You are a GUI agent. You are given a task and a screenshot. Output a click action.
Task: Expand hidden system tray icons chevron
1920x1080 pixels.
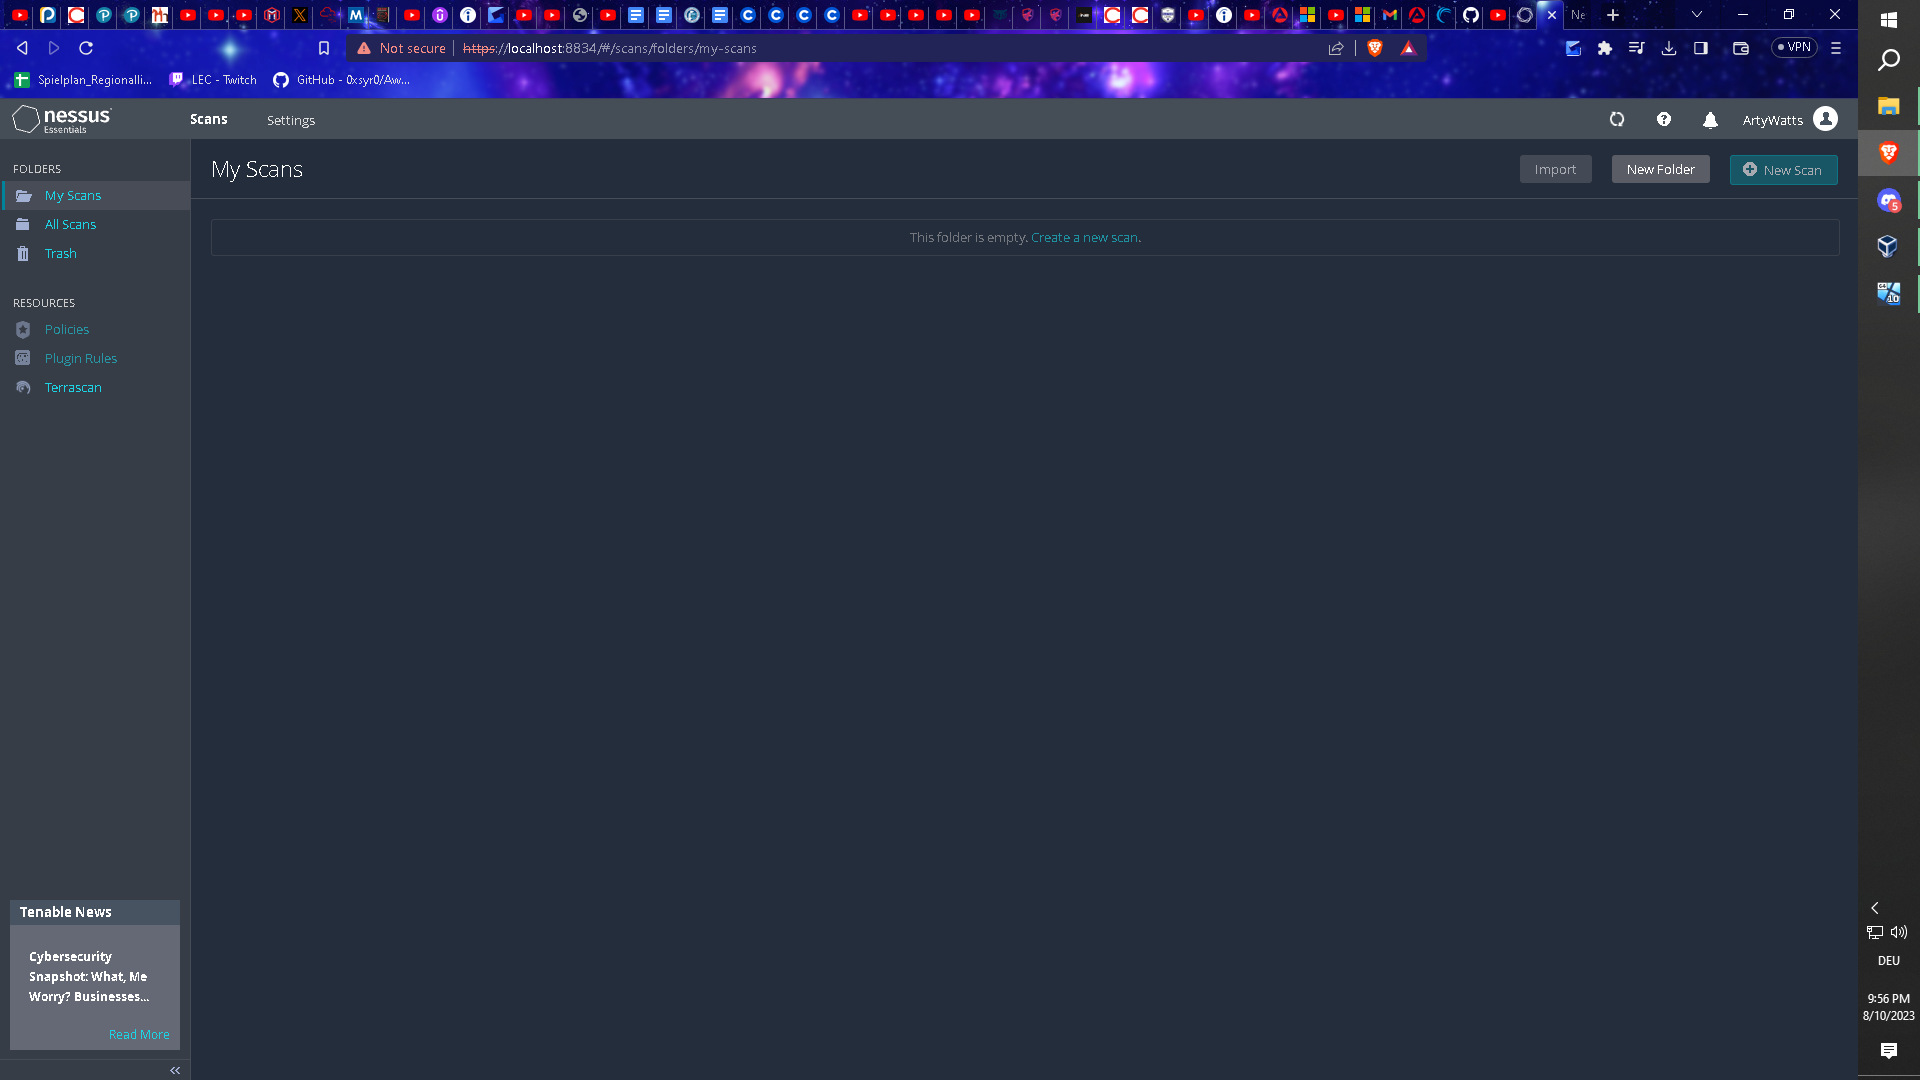pyautogui.click(x=1875, y=908)
